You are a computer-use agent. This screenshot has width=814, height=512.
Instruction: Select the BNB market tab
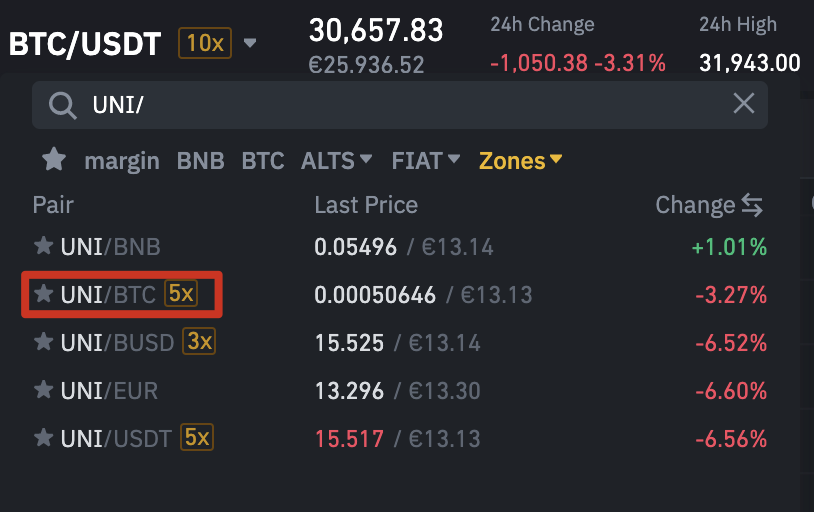[200, 160]
